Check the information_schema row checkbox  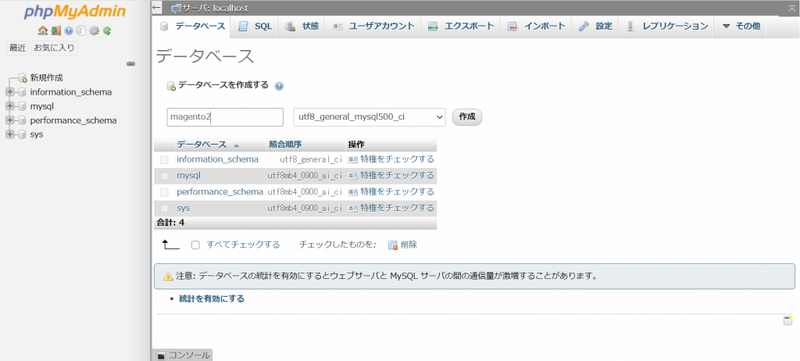(164, 160)
